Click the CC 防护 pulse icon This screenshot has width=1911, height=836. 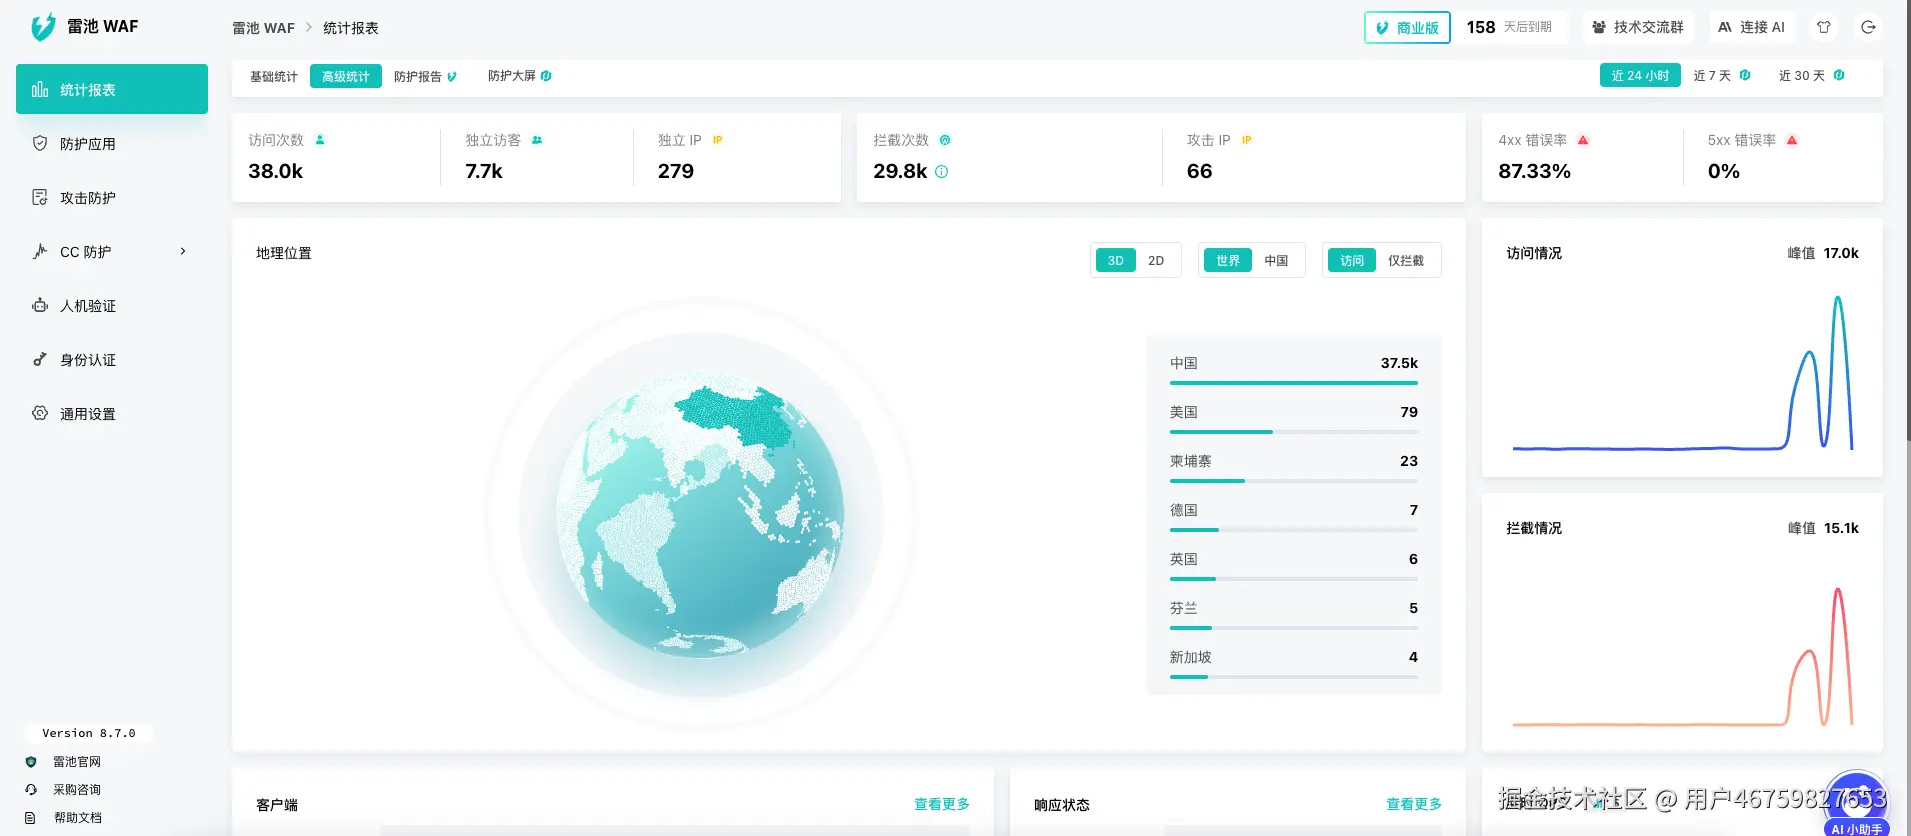click(40, 251)
